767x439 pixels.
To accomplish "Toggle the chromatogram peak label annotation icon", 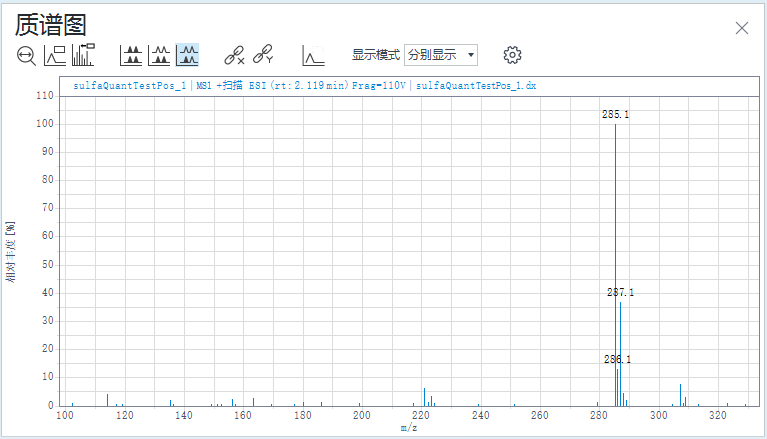I will pyautogui.click(x=55, y=55).
